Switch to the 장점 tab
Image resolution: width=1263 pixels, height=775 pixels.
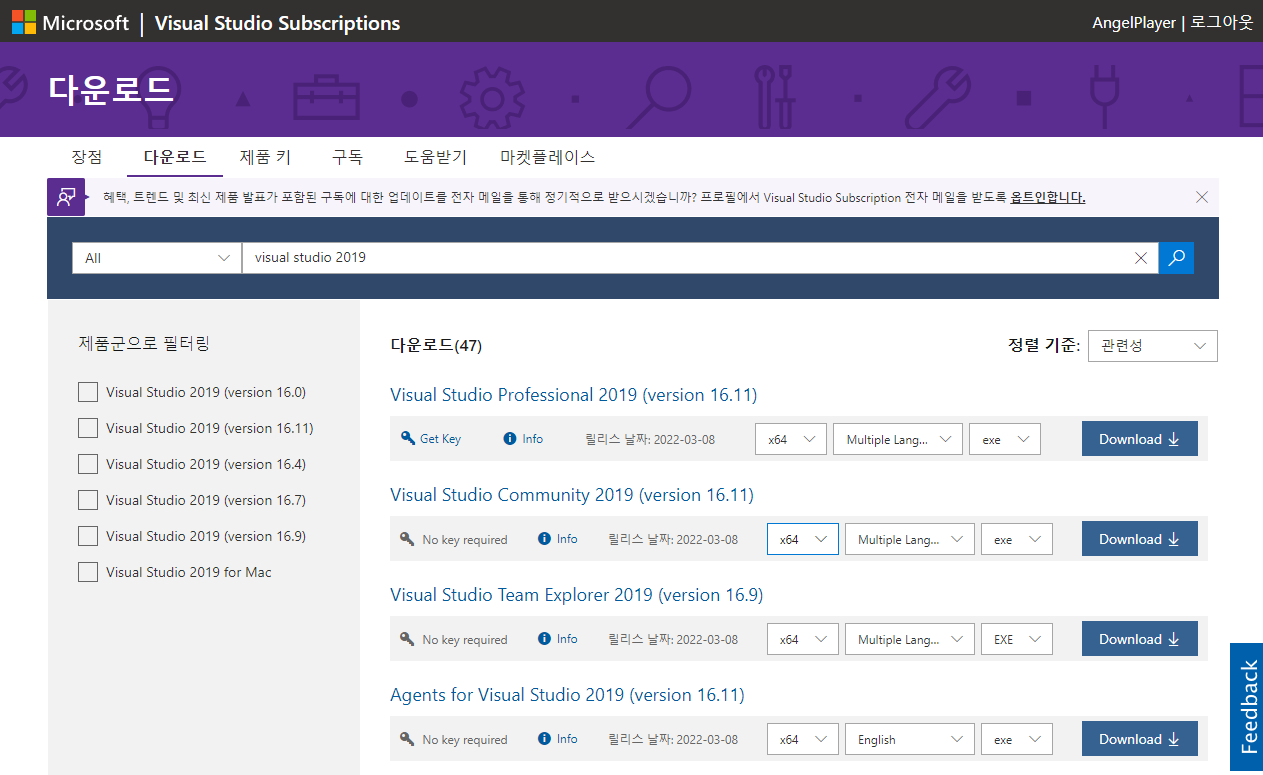[x=87, y=157]
